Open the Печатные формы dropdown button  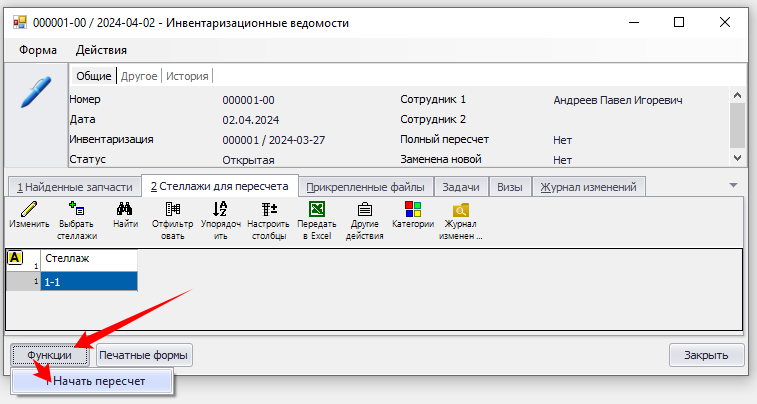[x=144, y=355]
